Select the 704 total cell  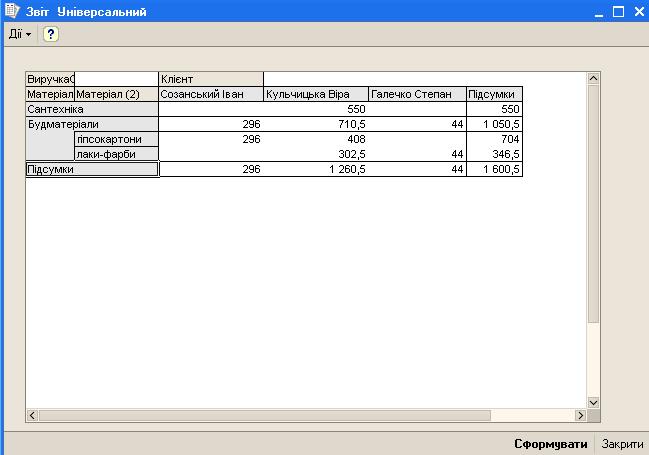[x=494, y=139]
